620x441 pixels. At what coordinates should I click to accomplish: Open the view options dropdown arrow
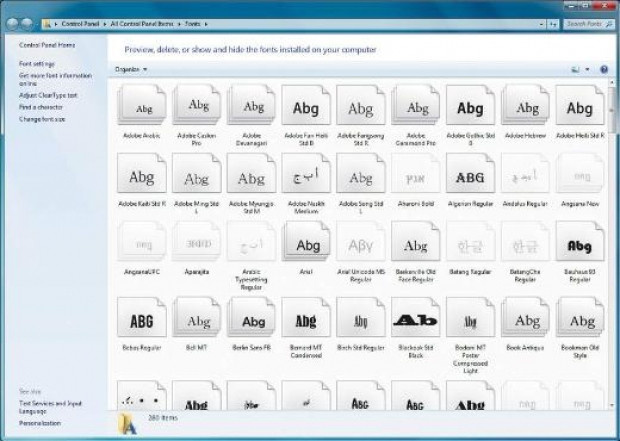(x=587, y=70)
